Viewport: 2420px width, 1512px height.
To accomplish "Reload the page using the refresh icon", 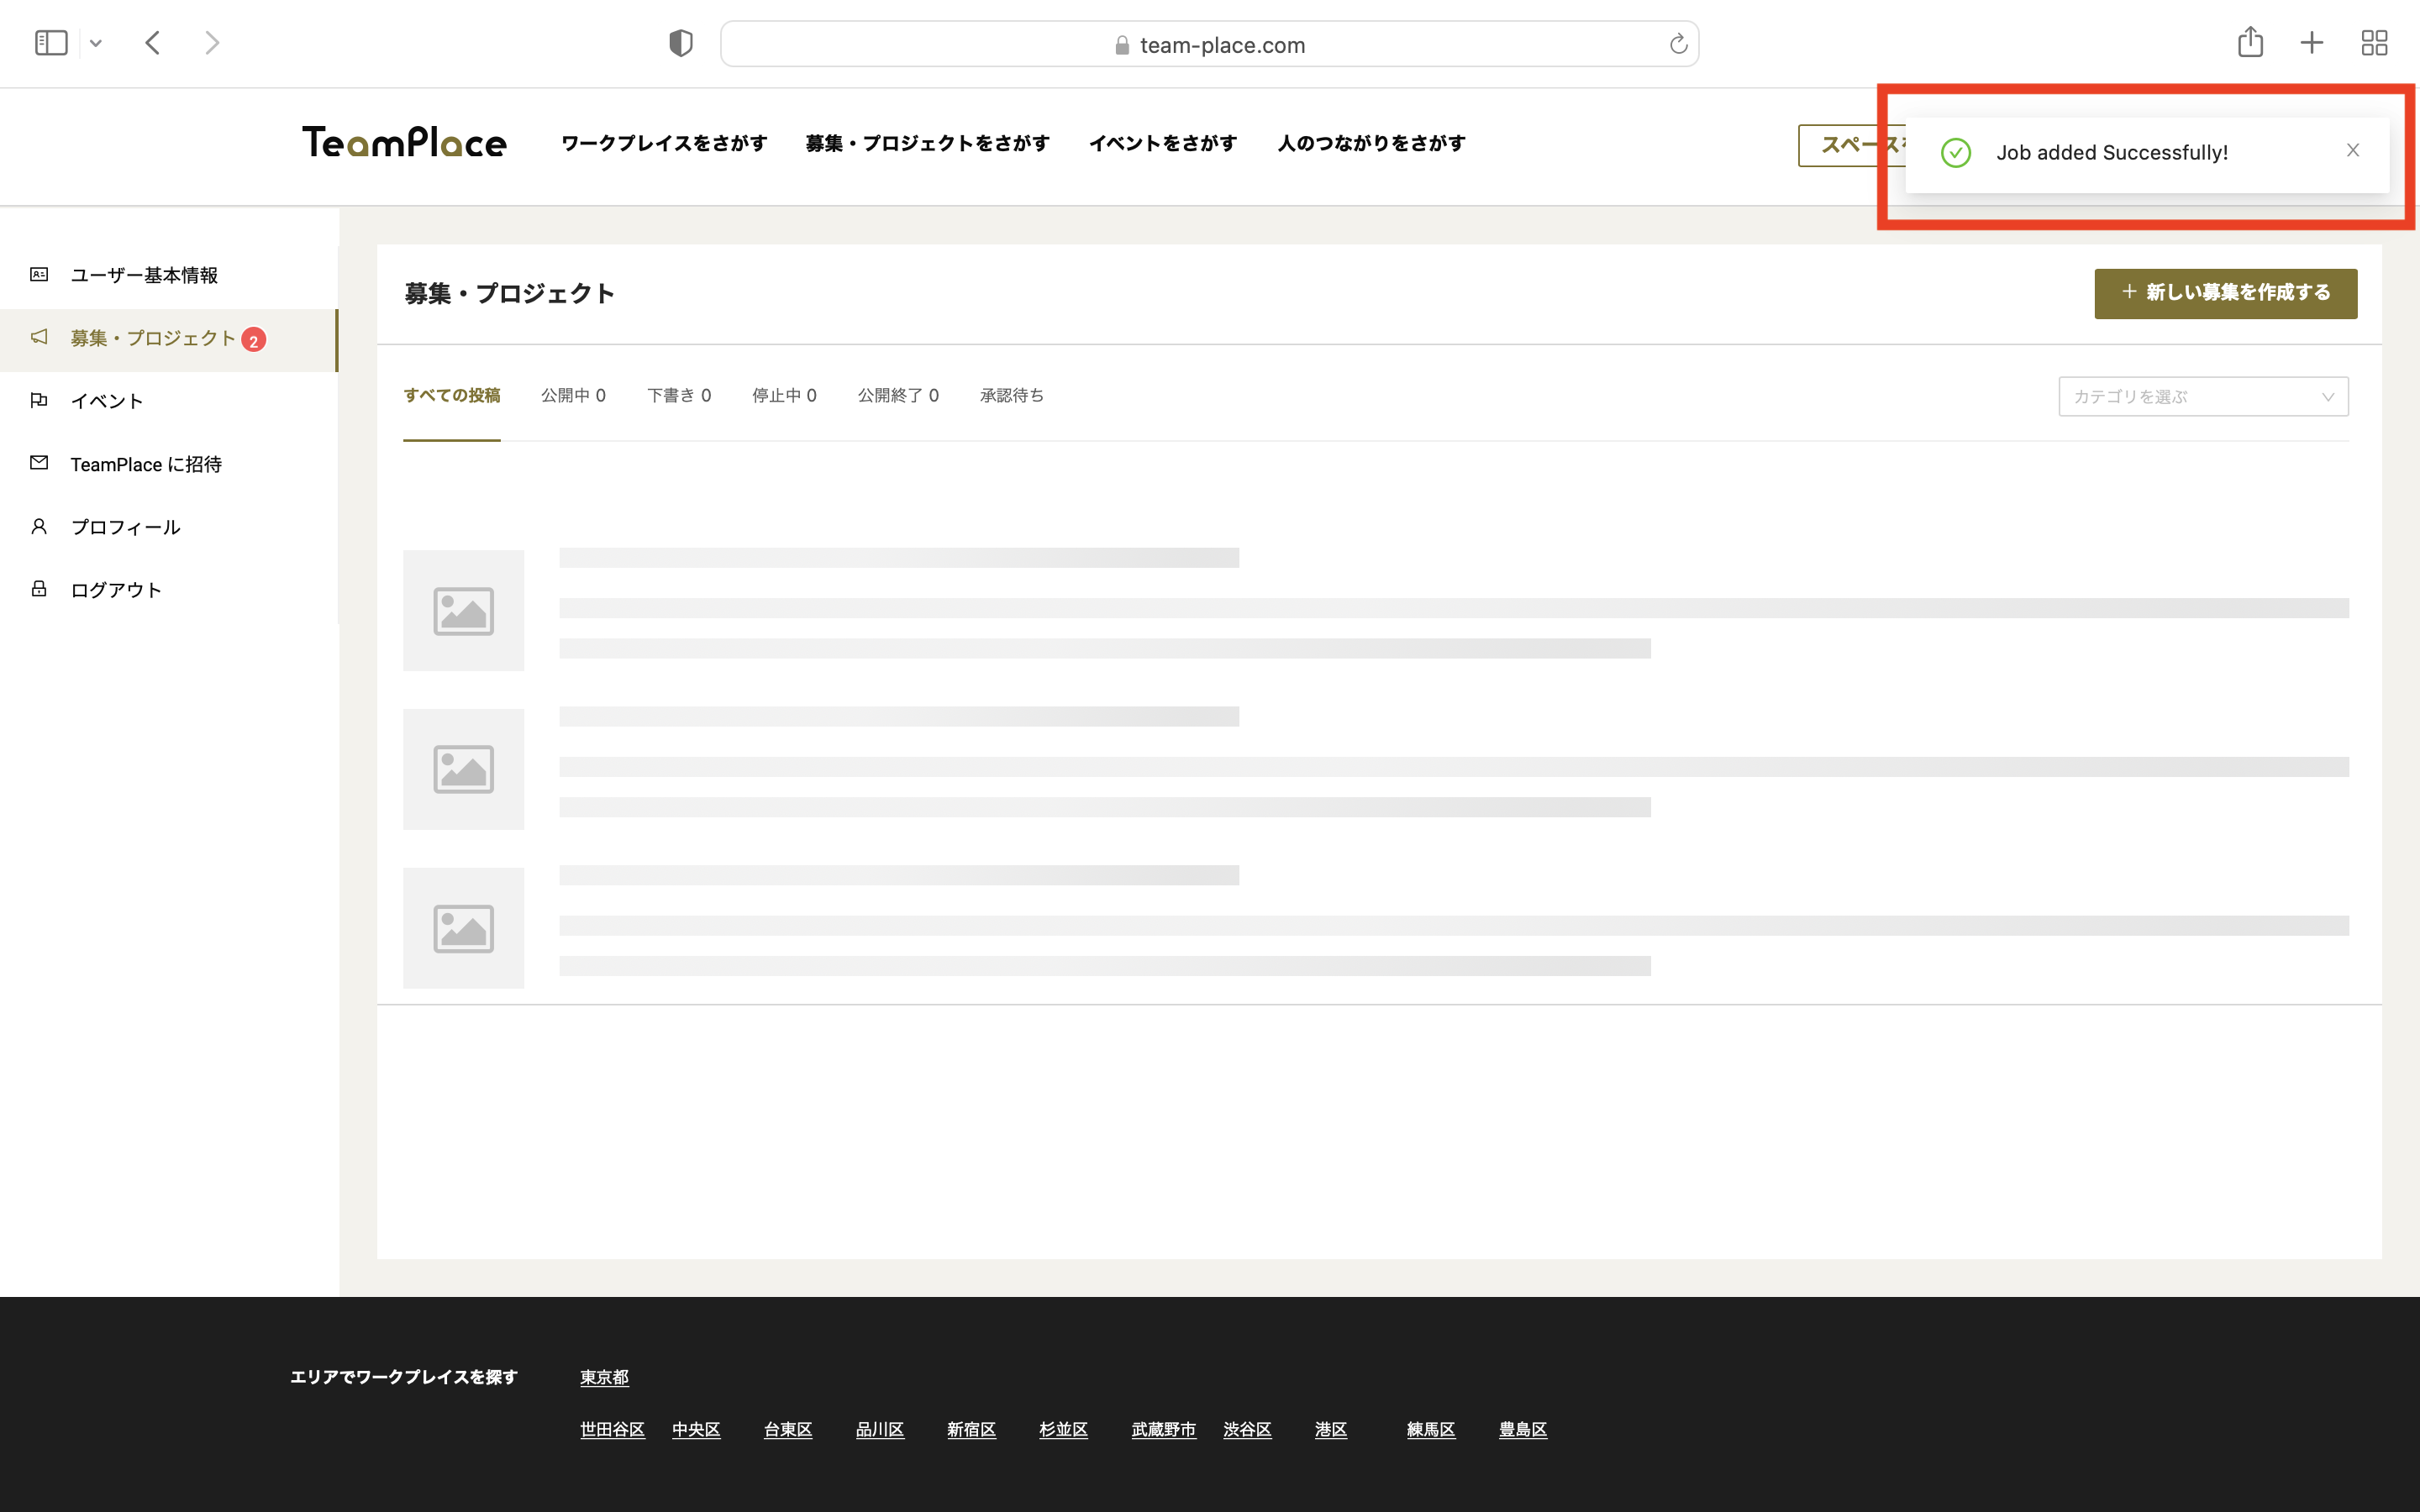I will 1678,44.
